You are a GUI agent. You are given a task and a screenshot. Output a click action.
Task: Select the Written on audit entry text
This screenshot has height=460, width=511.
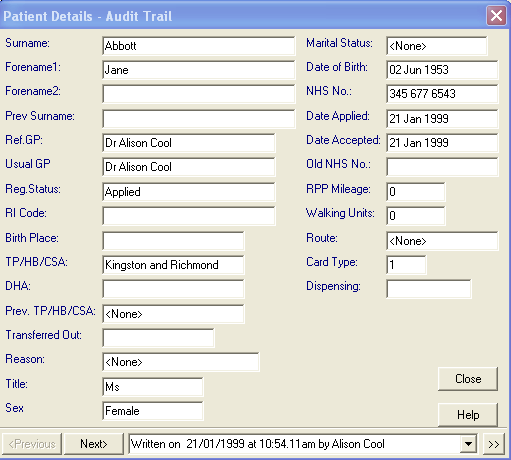(258, 444)
